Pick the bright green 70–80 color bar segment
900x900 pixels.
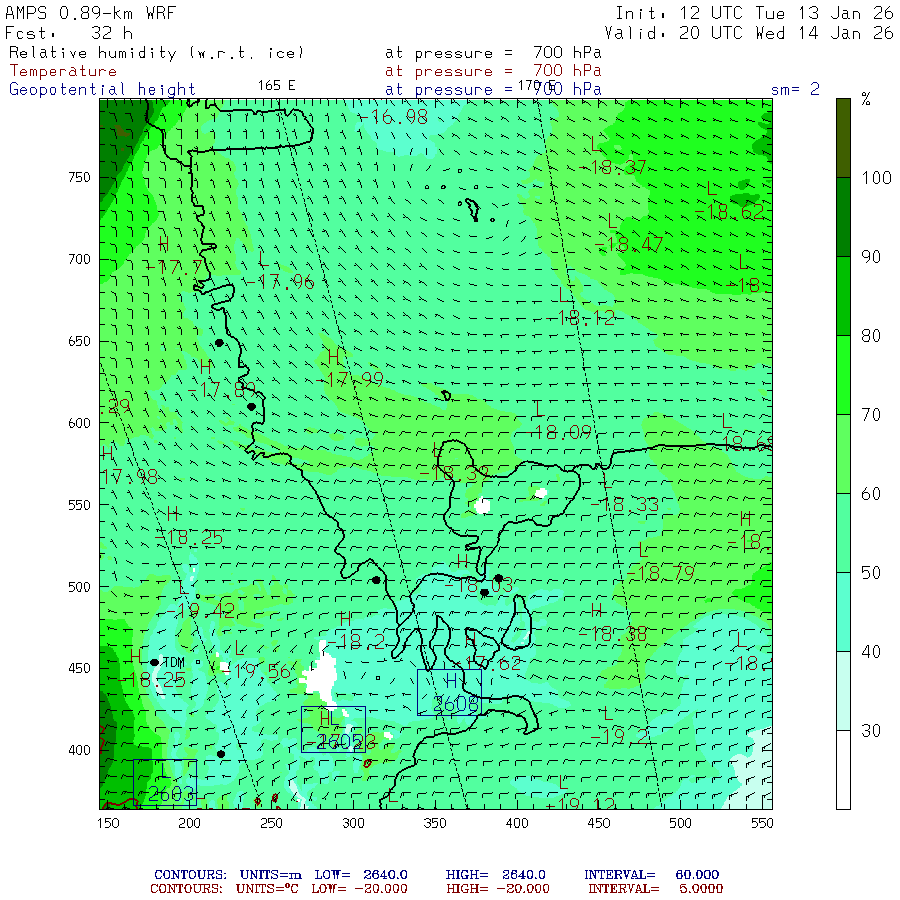843,375
